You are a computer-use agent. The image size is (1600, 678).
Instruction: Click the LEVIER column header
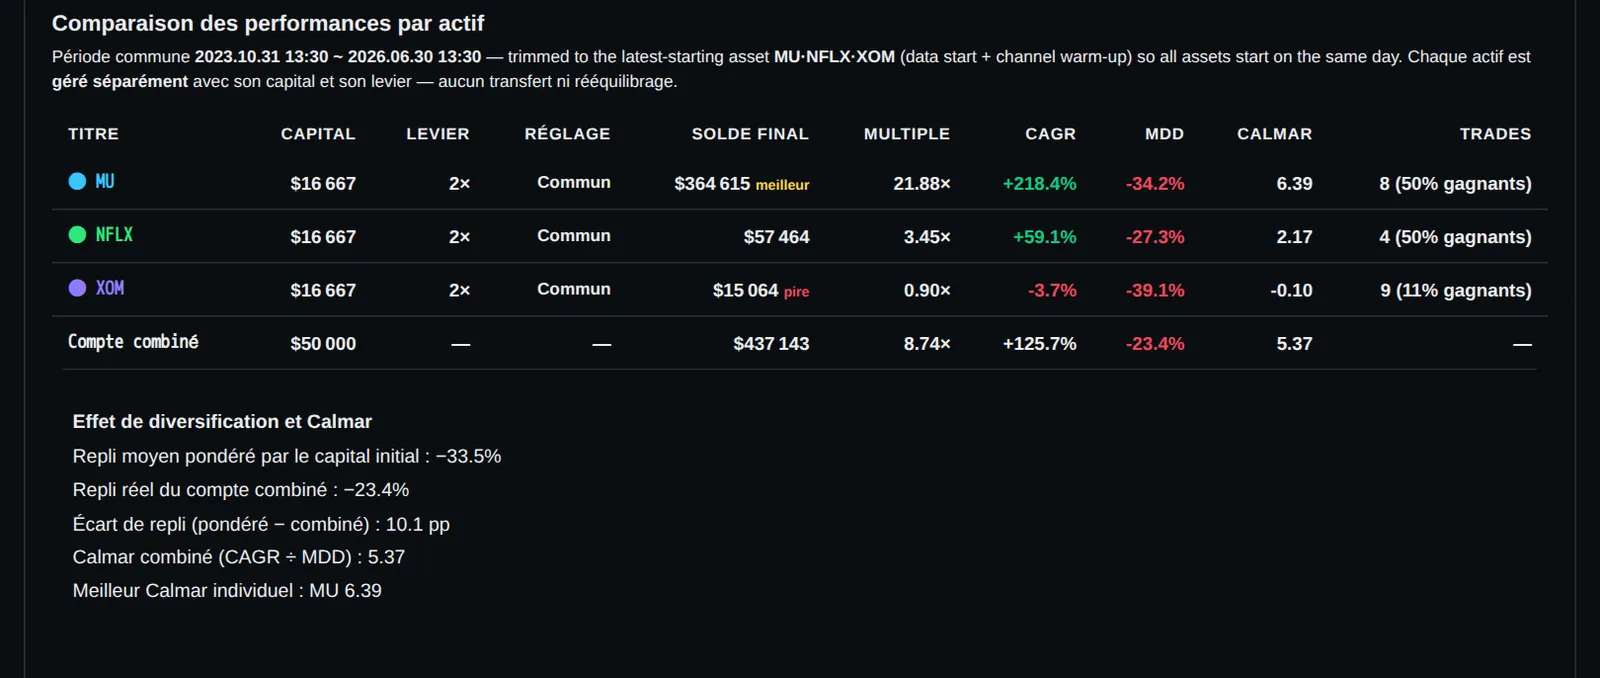coord(438,134)
